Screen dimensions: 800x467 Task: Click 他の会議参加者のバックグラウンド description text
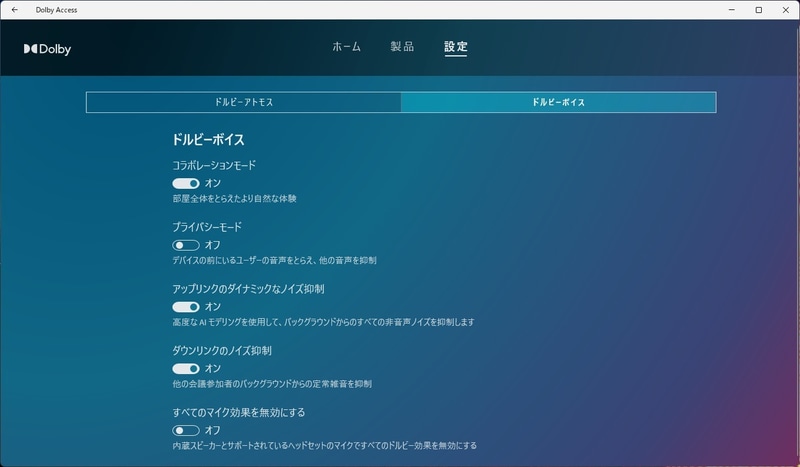(x=272, y=384)
